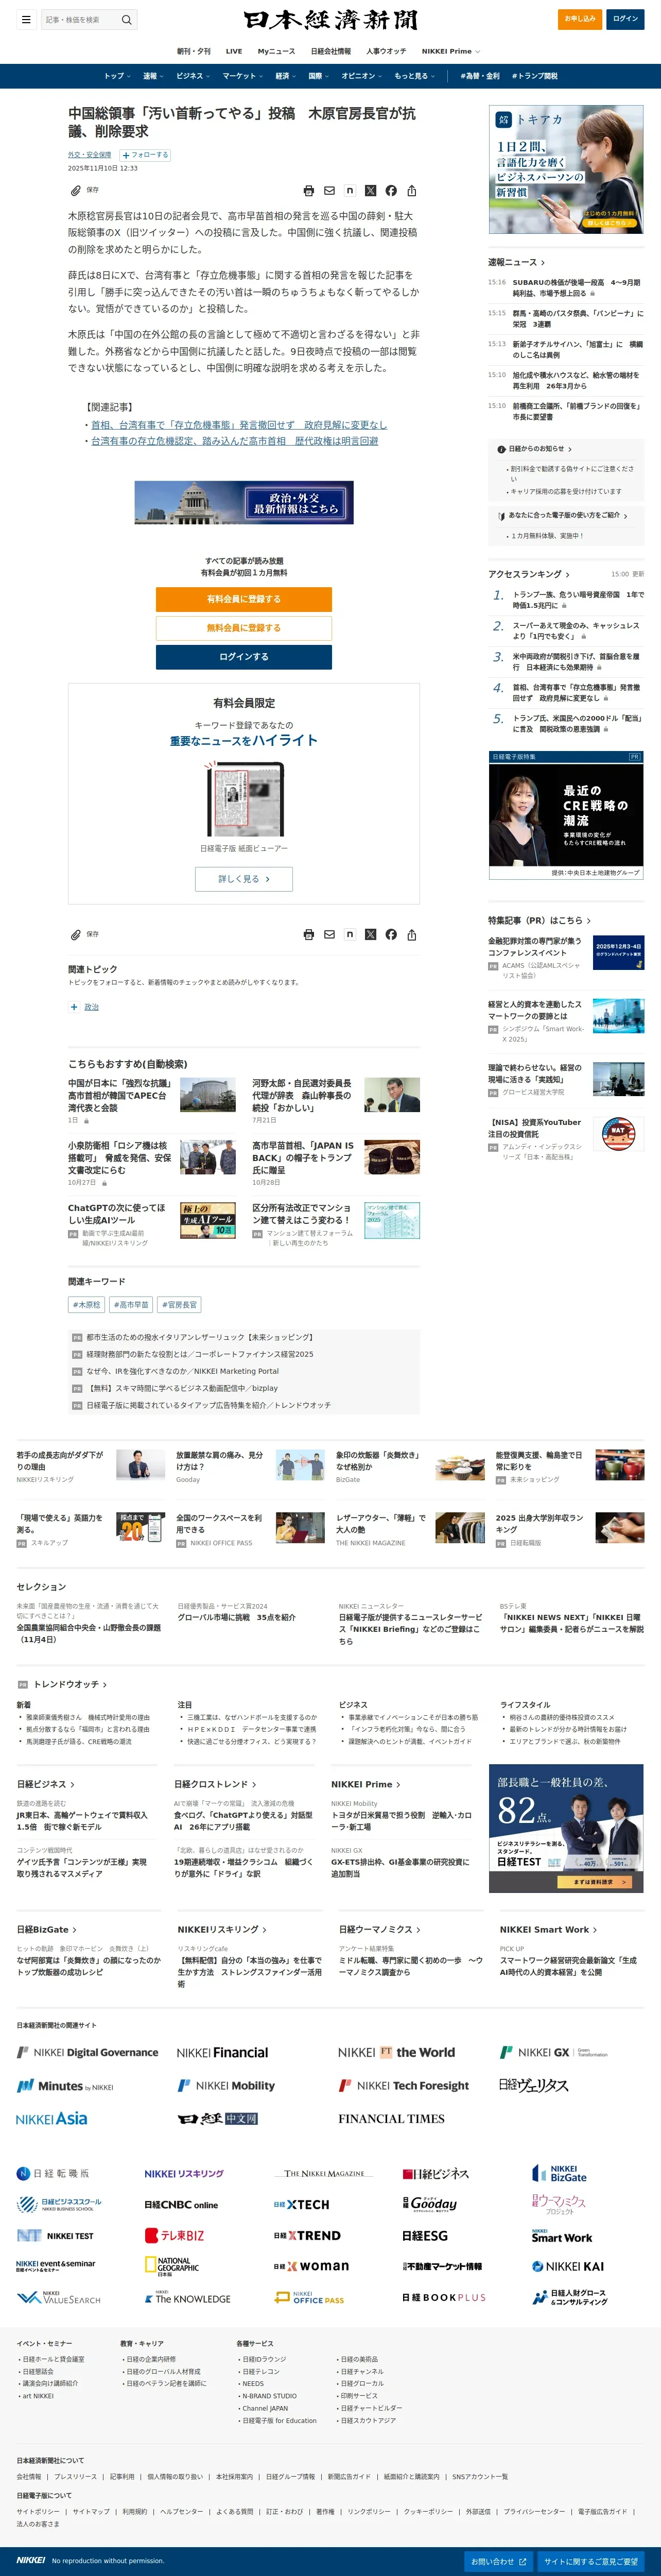Click the 詳しく見る button
Image resolution: width=661 pixels, height=2576 pixels.
click(244, 879)
